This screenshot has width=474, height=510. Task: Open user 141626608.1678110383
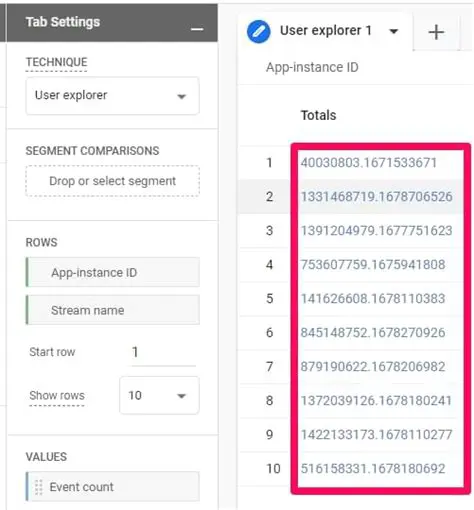tap(373, 299)
